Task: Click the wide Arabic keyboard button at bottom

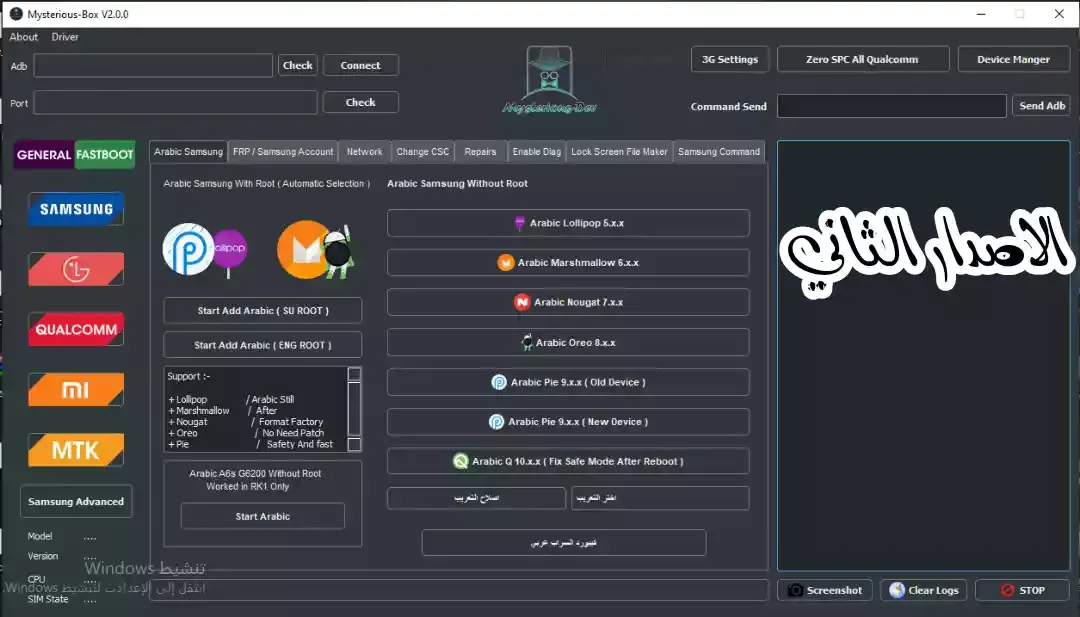Action: 563,543
